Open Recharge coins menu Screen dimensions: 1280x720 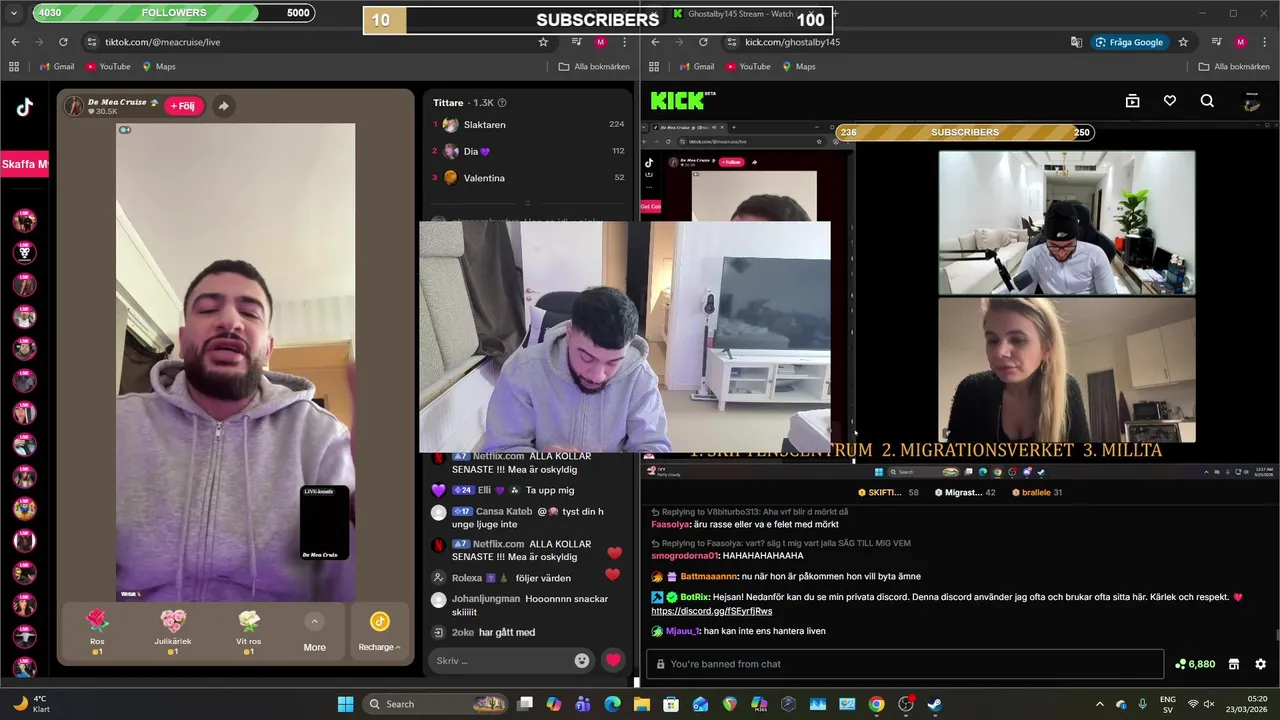[x=379, y=633]
